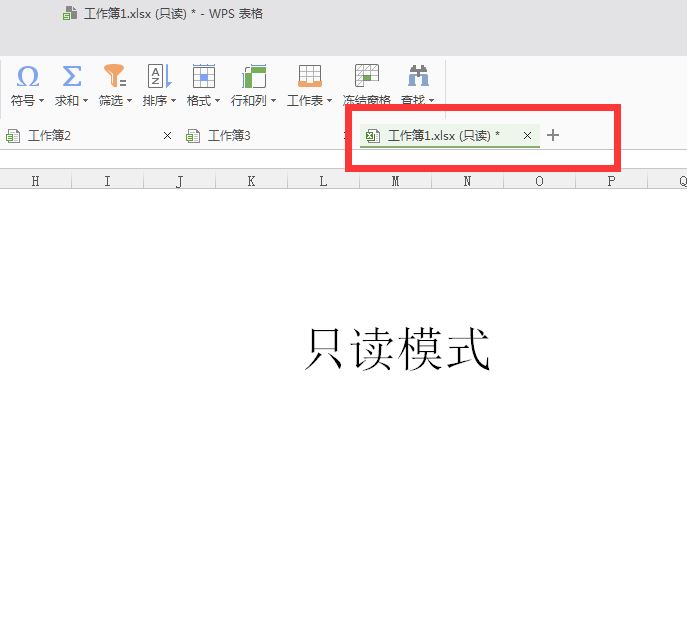The width and height of the screenshot is (687, 643).
Task: Select column I header
Action: [x=107, y=181]
